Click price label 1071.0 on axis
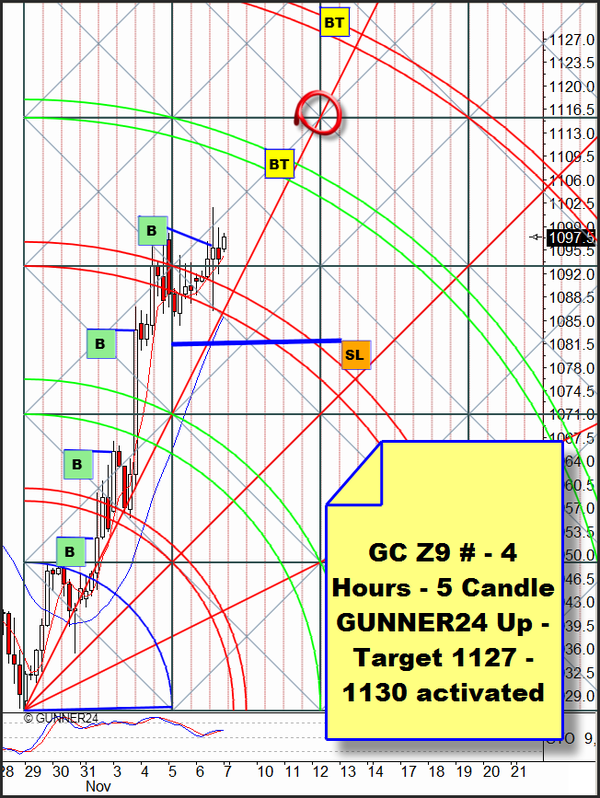This screenshot has width=600, height=798. pos(571,415)
